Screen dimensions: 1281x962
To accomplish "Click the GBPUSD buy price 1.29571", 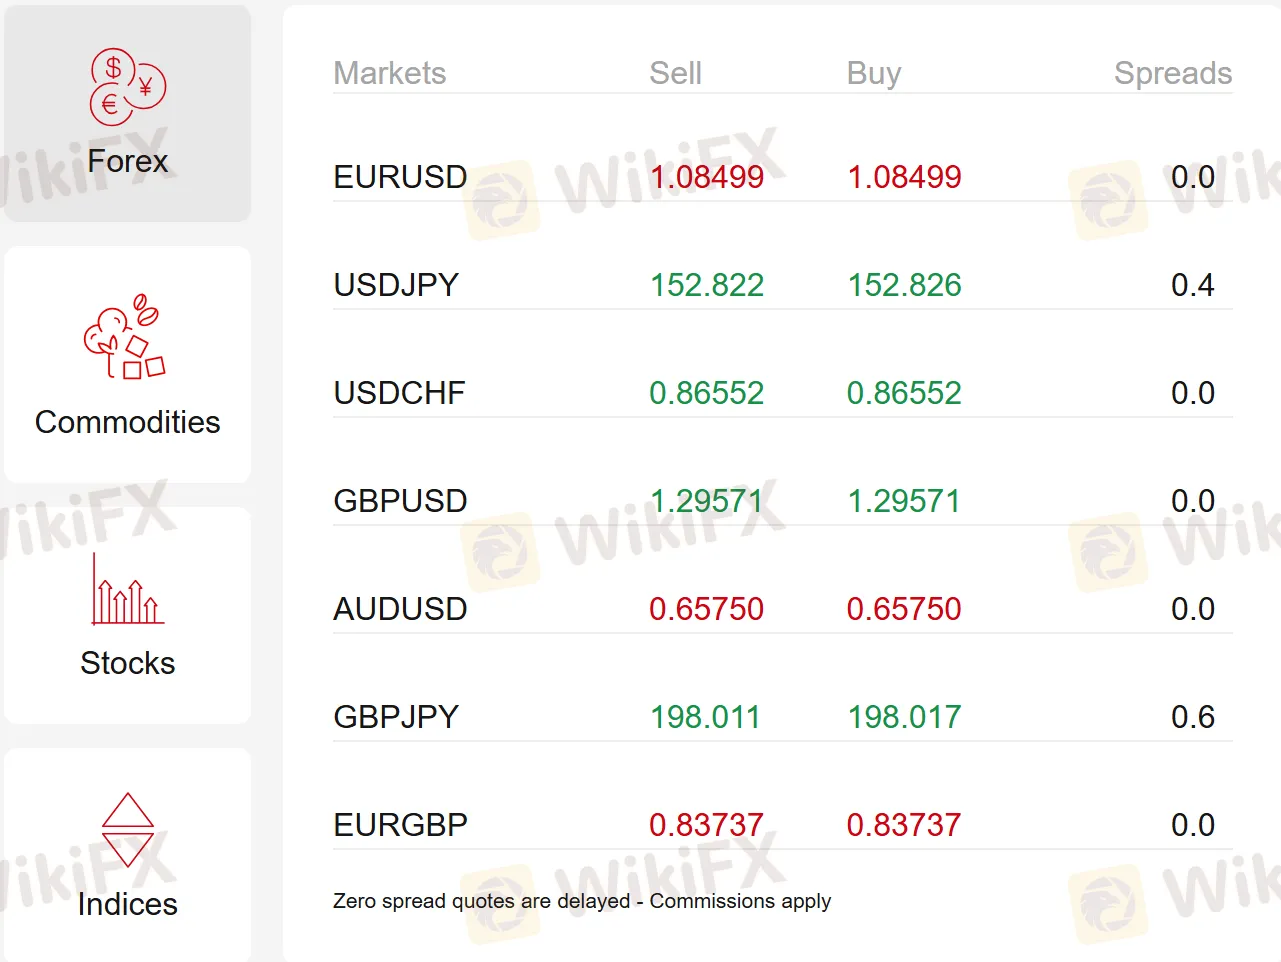I will pyautogui.click(x=904, y=501).
